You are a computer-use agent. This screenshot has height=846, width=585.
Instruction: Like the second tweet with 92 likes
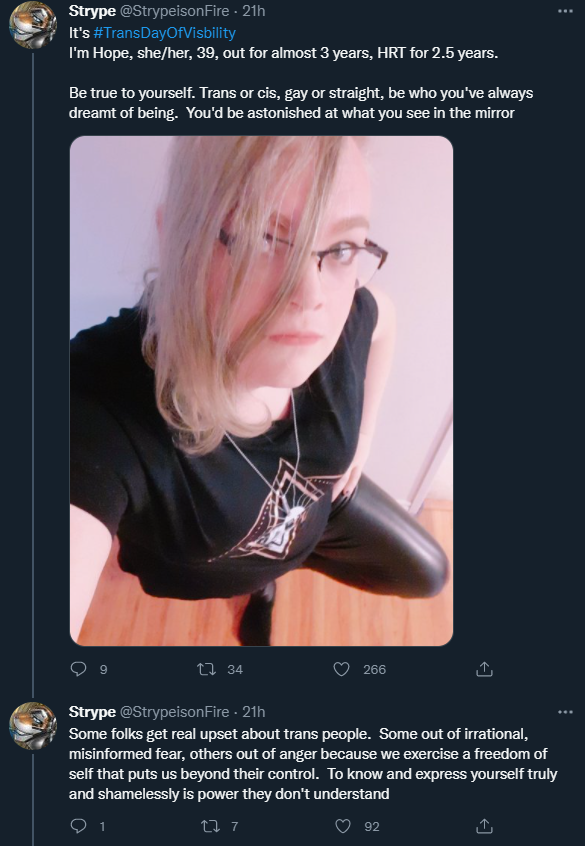point(343,826)
